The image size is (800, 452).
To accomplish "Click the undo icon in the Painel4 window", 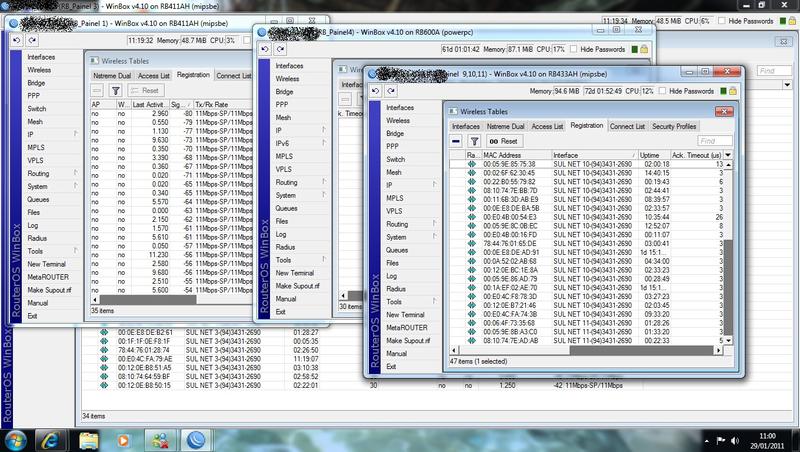I will [x=265, y=49].
